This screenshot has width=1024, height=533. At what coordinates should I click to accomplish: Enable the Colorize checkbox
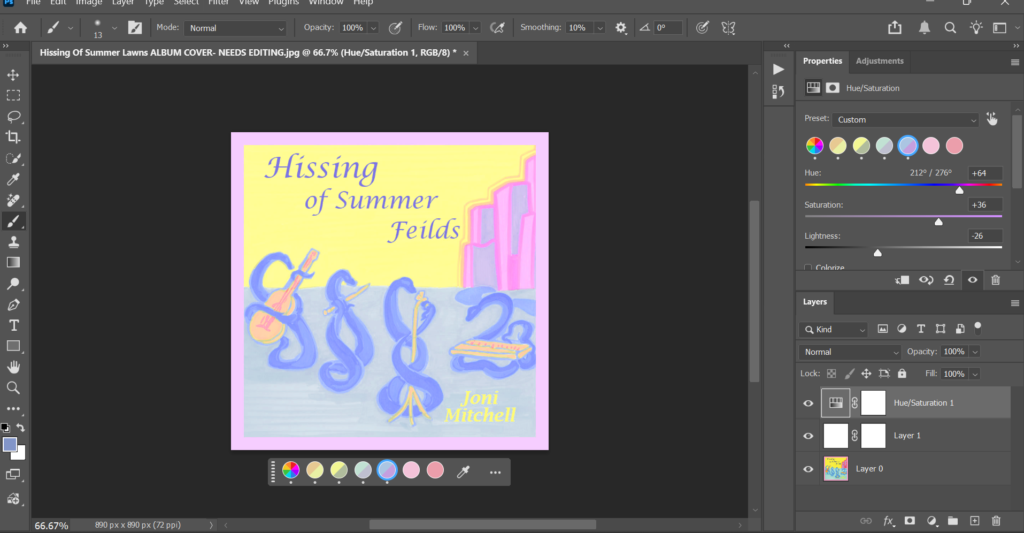point(808,268)
